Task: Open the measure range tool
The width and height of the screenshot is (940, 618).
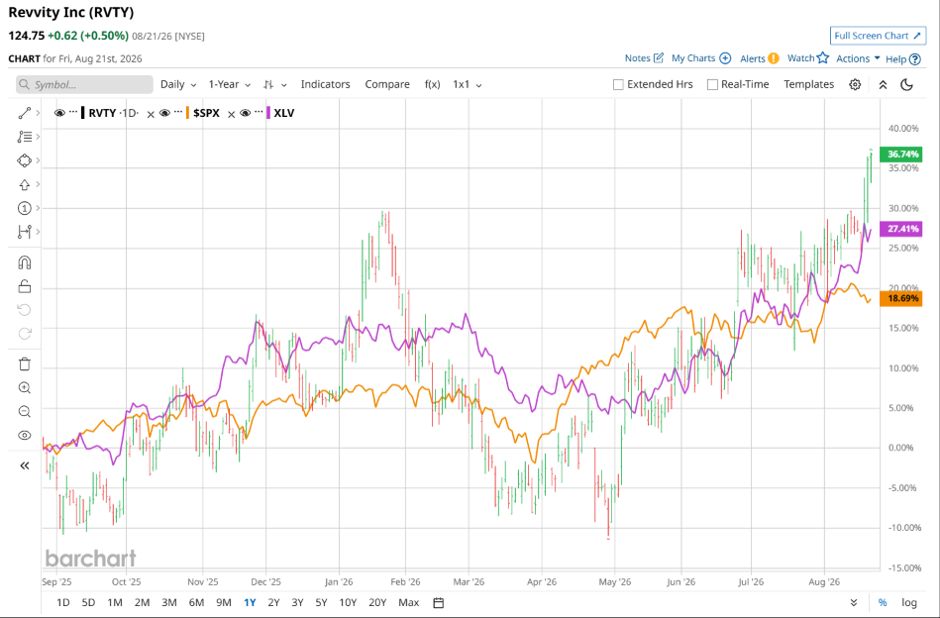Action: (x=24, y=232)
